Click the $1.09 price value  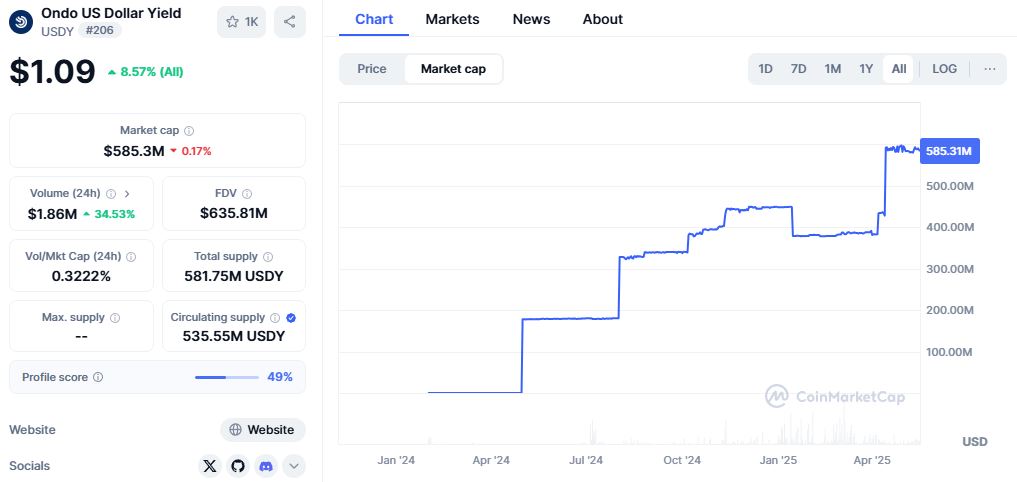(x=53, y=71)
